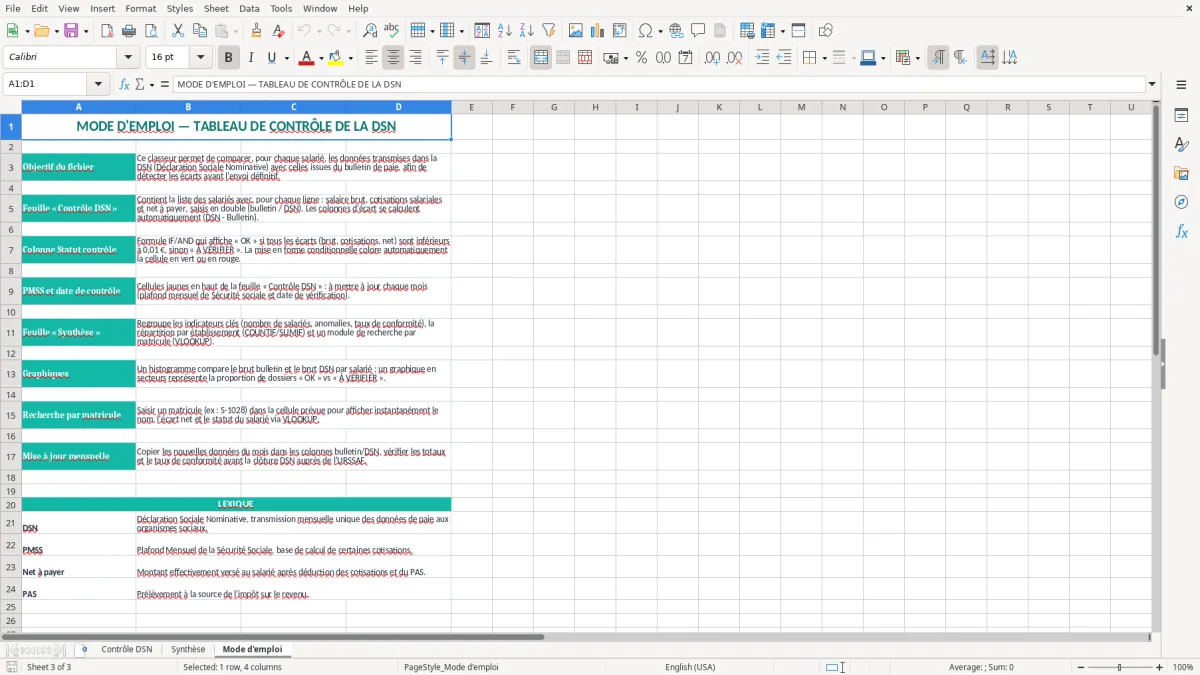Click the Save document icon

coord(71,31)
